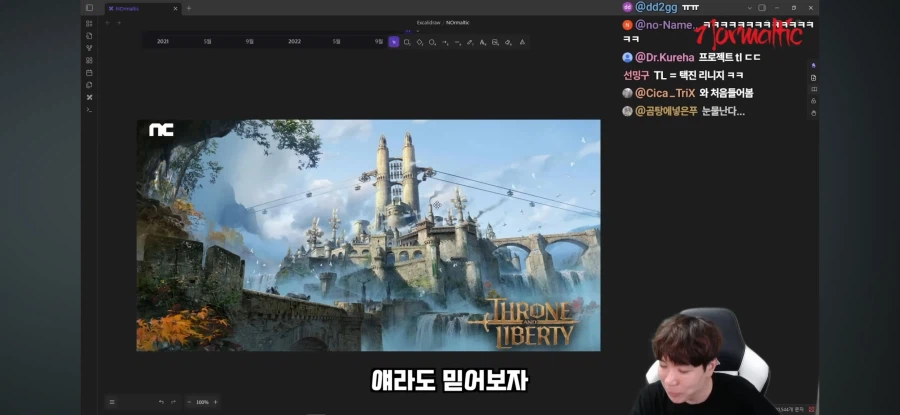Toggle the lock icon in the right panel
Screen dimensions: 900x415
[x=813, y=101]
